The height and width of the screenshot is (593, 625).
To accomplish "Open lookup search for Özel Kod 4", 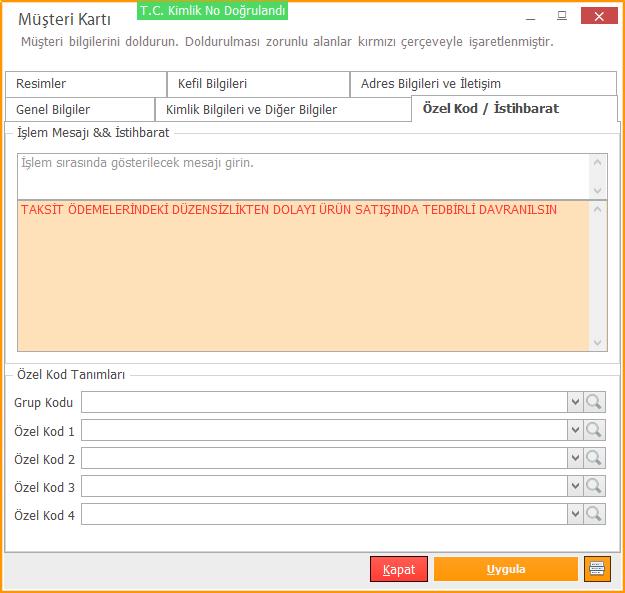I will coord(595,515).
